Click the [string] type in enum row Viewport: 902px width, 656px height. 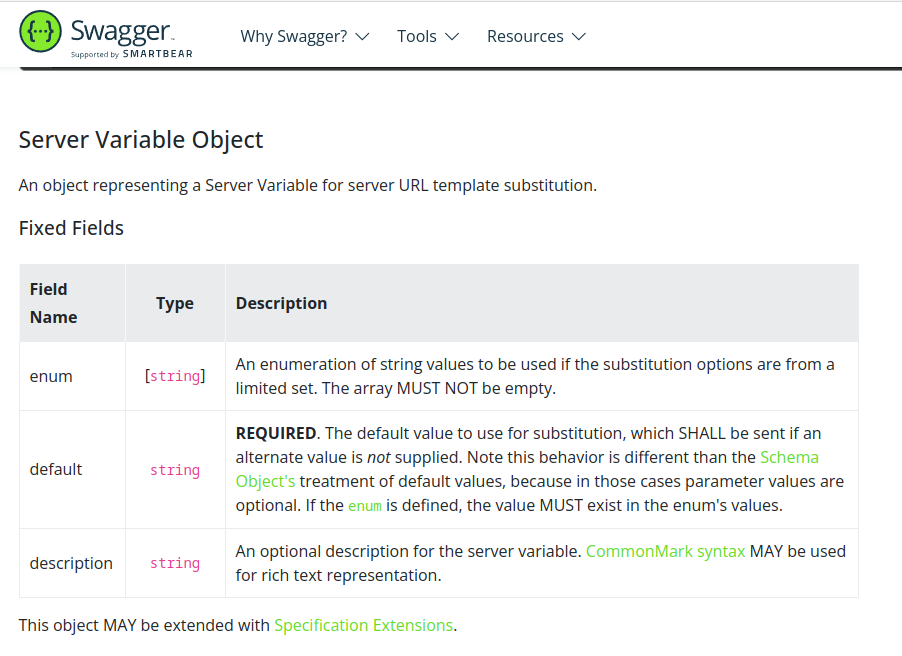point(175,376)
